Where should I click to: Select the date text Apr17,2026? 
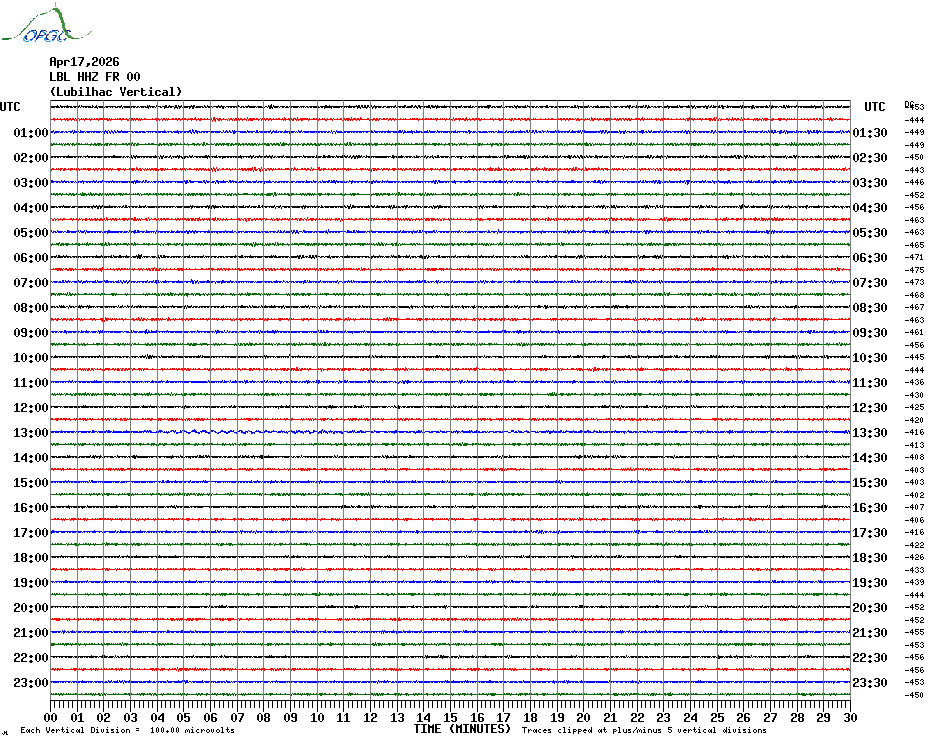pos(84,62)
